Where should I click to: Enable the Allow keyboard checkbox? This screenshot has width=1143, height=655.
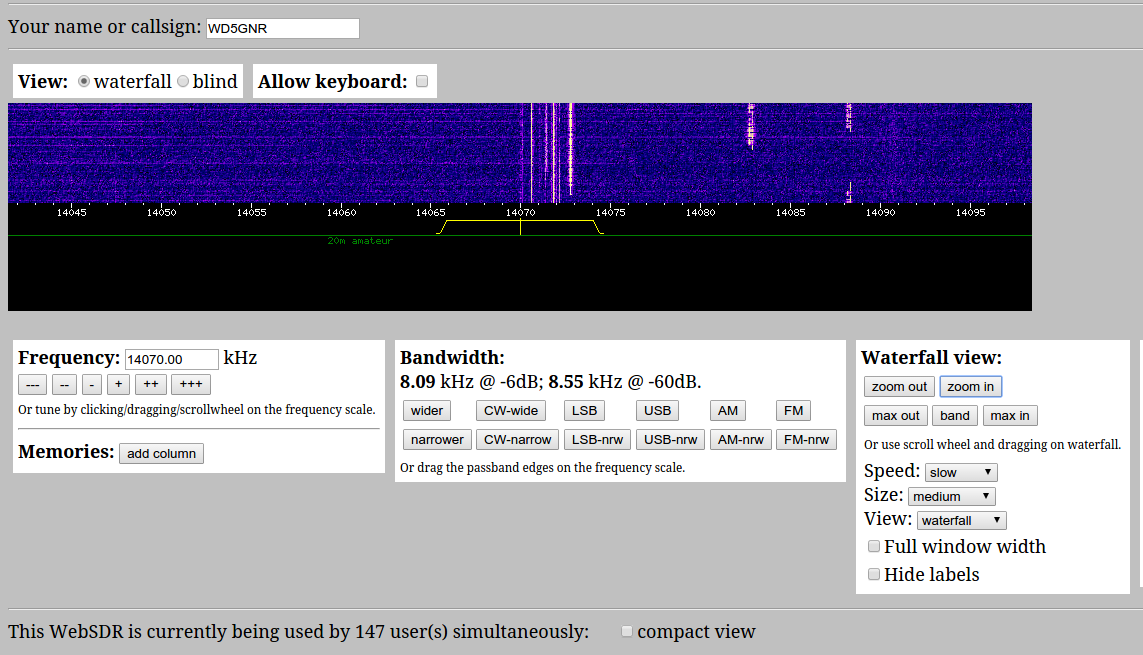[x=422, y=82]
